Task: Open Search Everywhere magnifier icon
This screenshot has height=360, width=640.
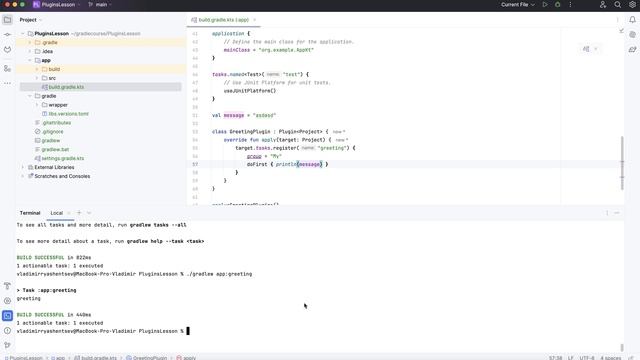Action: [618, 4]
